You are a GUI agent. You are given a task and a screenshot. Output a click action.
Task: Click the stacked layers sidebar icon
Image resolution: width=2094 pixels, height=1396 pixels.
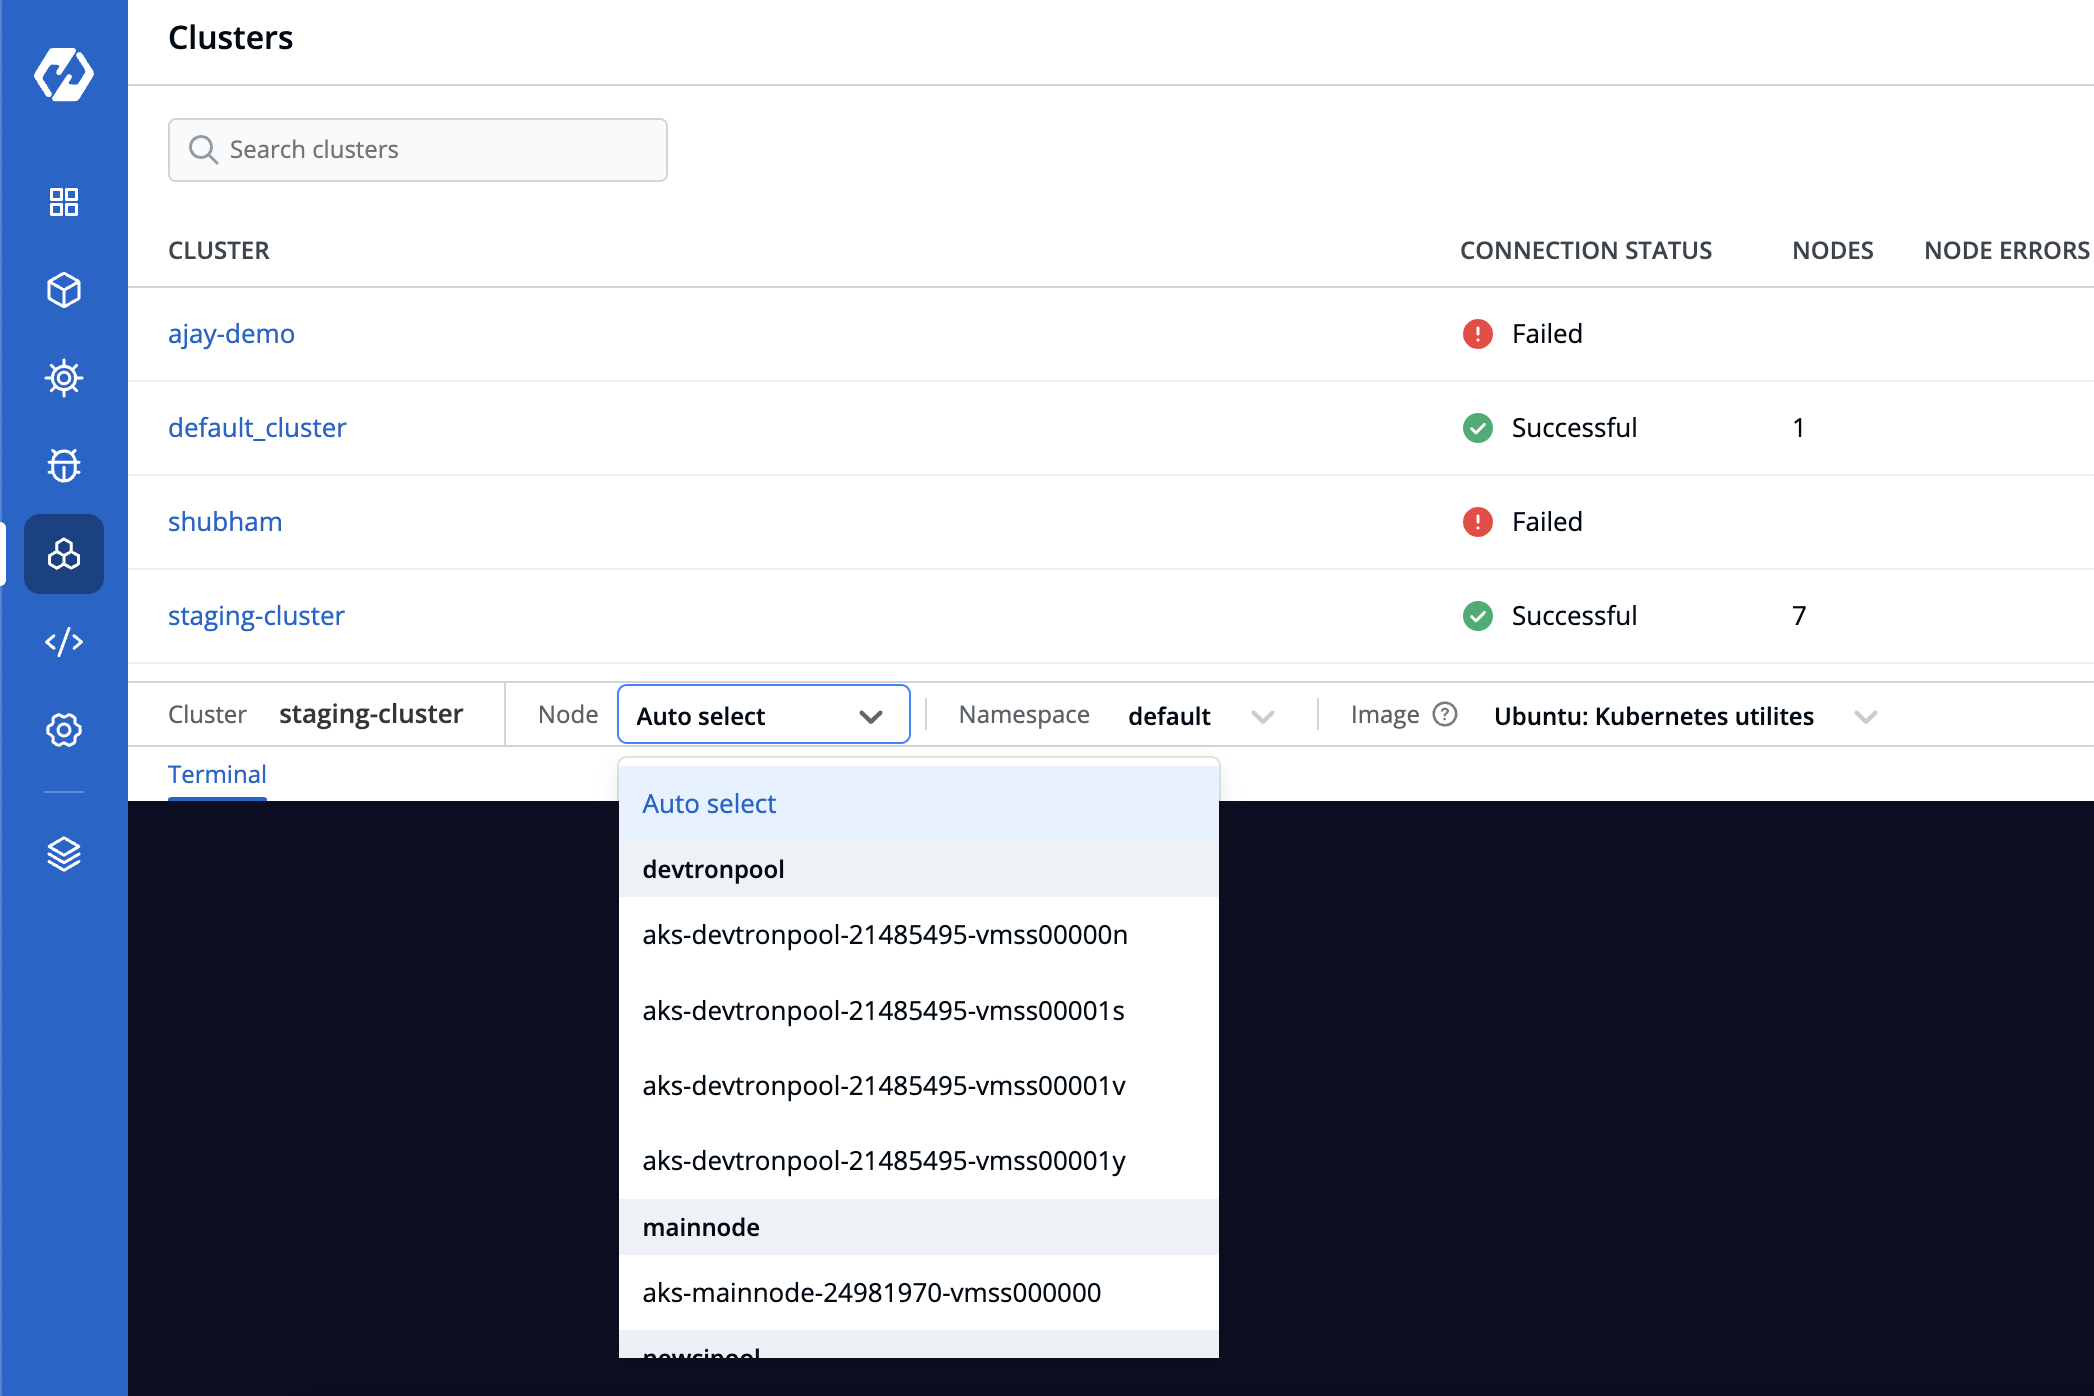[x=64, y=854]
